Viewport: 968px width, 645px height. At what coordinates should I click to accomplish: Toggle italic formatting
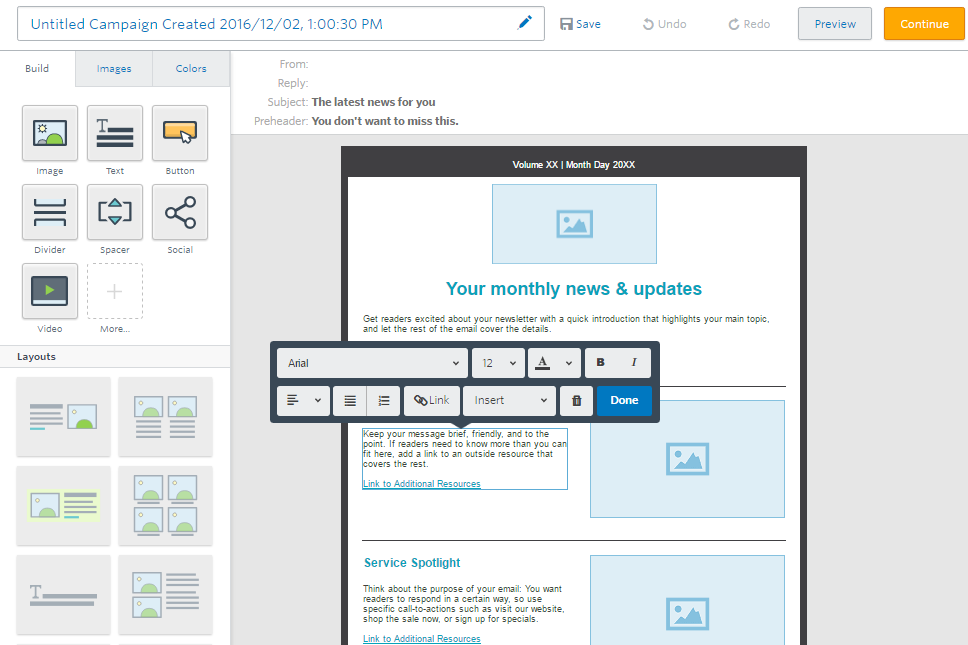(x=634, y=363)
